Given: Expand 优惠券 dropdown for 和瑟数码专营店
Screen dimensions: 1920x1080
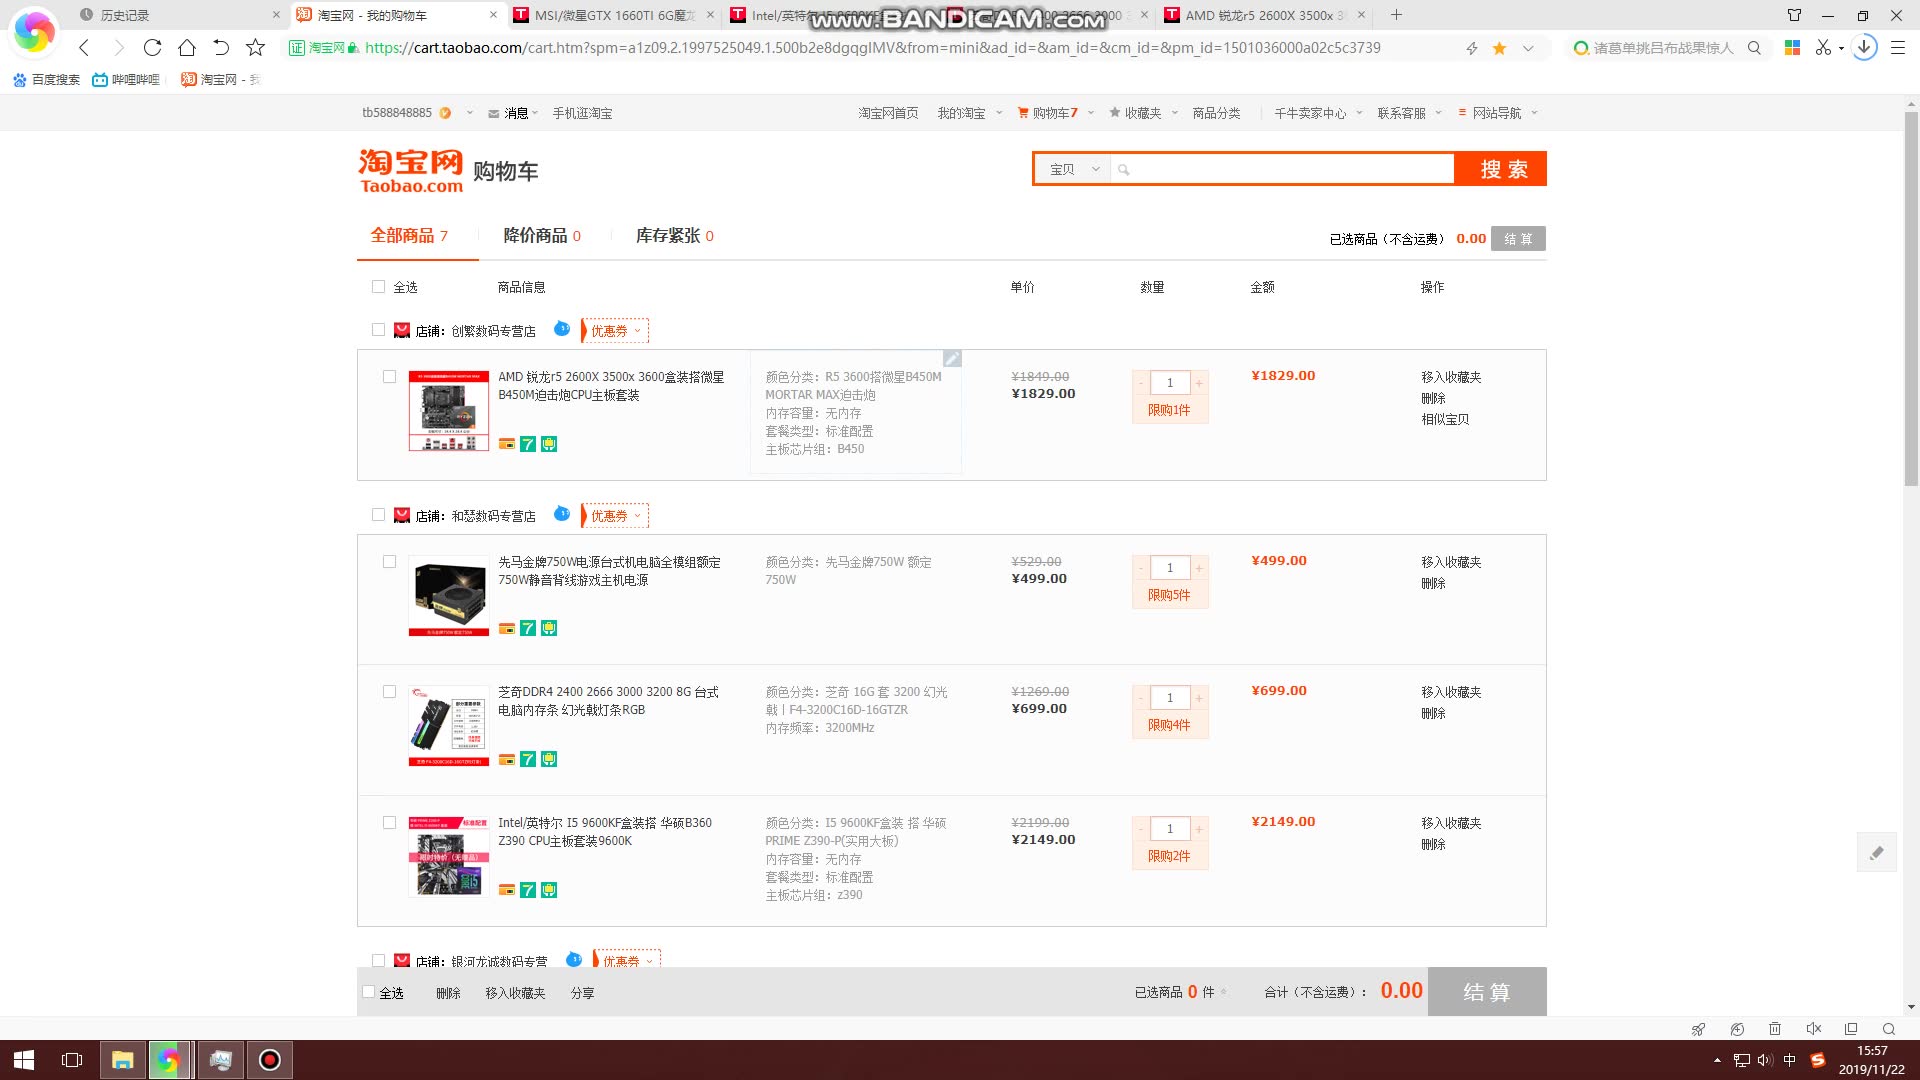Looking at the screenshot, I should (x=615, y=515).
